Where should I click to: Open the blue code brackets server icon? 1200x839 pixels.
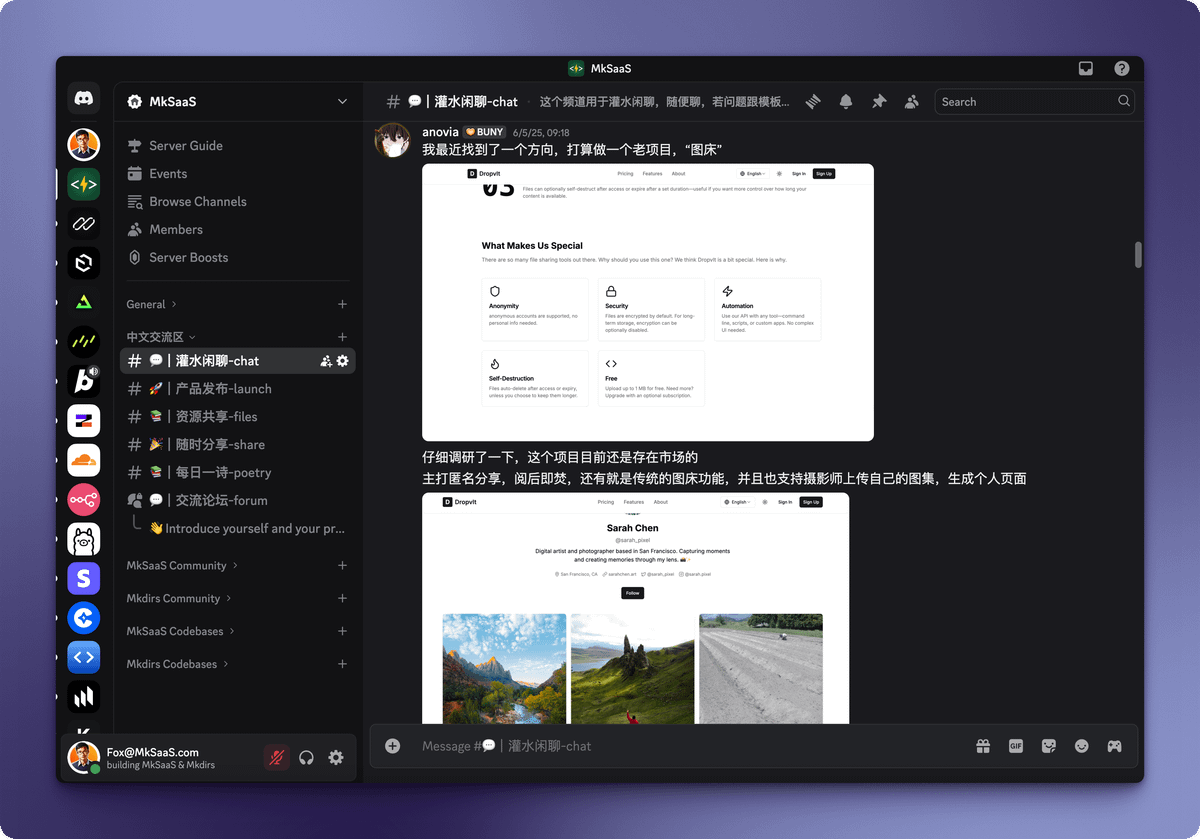point(84,657)
